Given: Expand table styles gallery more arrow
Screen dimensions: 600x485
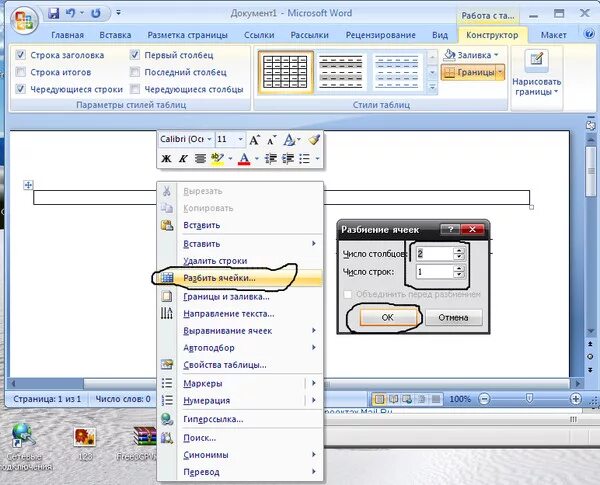Looking at the screenshot, I should pyautogui.click(x=432, y=88).
